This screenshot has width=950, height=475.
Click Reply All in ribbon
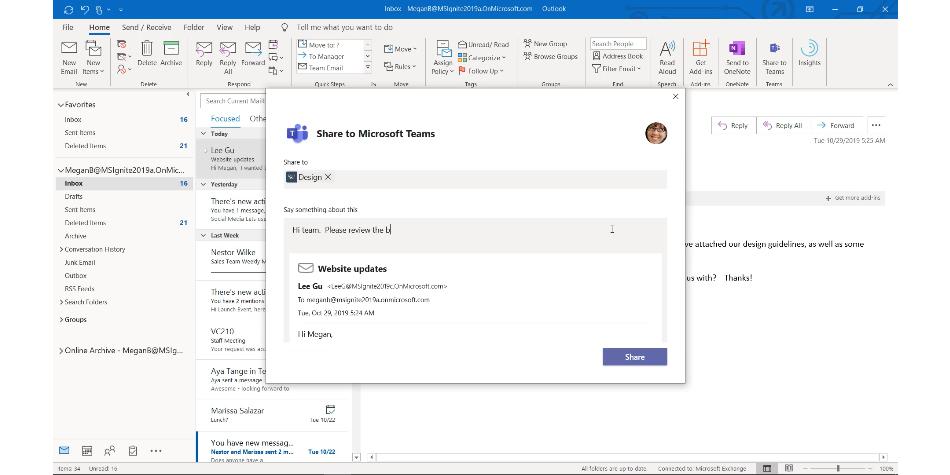pyautogui.click(x=228, y=58)
